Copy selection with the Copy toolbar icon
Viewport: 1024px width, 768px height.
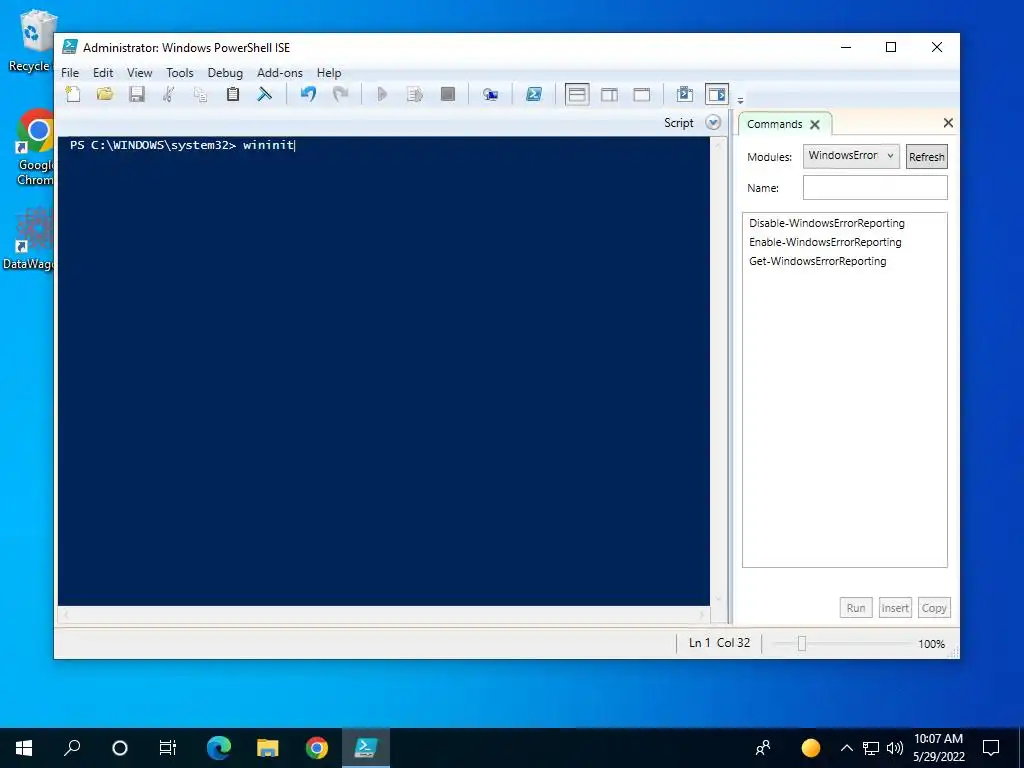coord(200,94)
